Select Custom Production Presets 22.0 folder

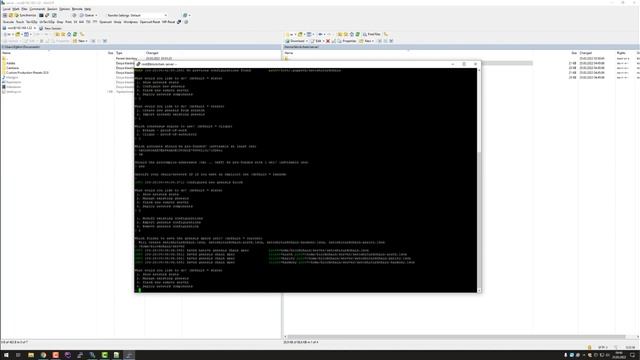tap(27, 73)
